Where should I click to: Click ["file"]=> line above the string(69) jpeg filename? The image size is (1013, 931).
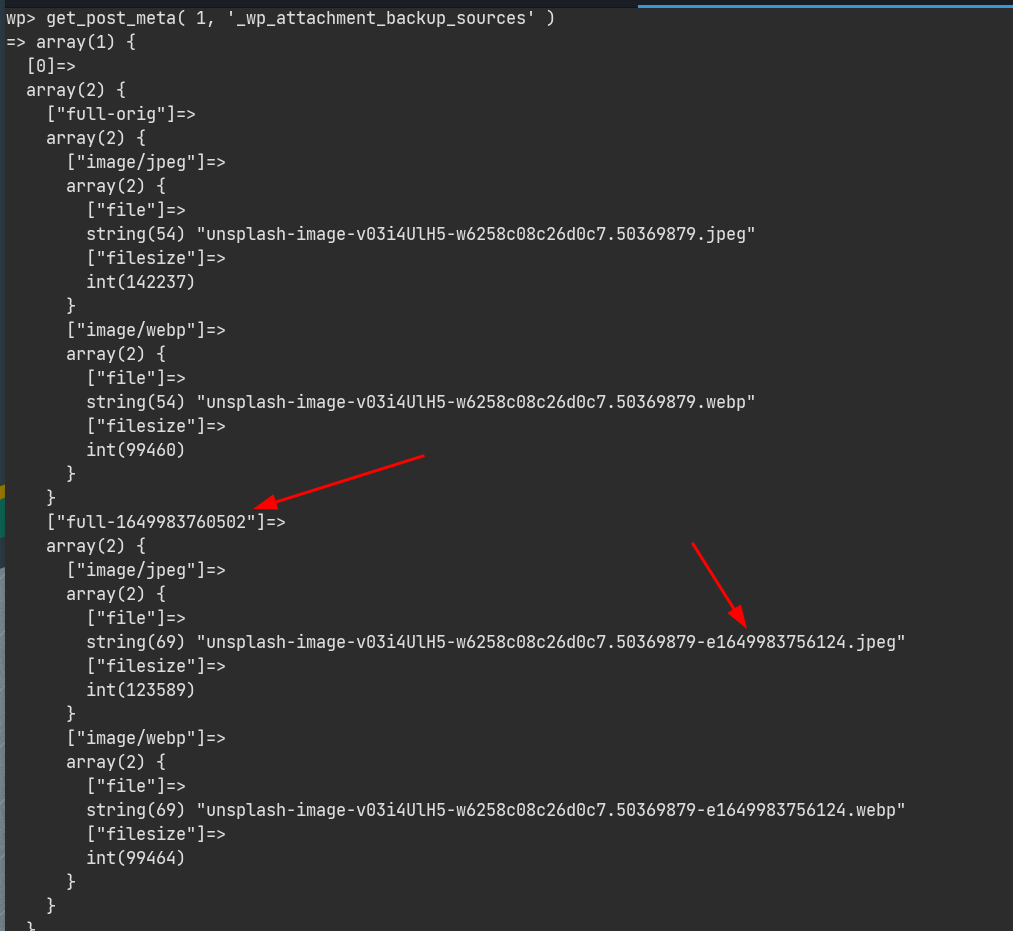pyautogui.click(x=136, y=618)
